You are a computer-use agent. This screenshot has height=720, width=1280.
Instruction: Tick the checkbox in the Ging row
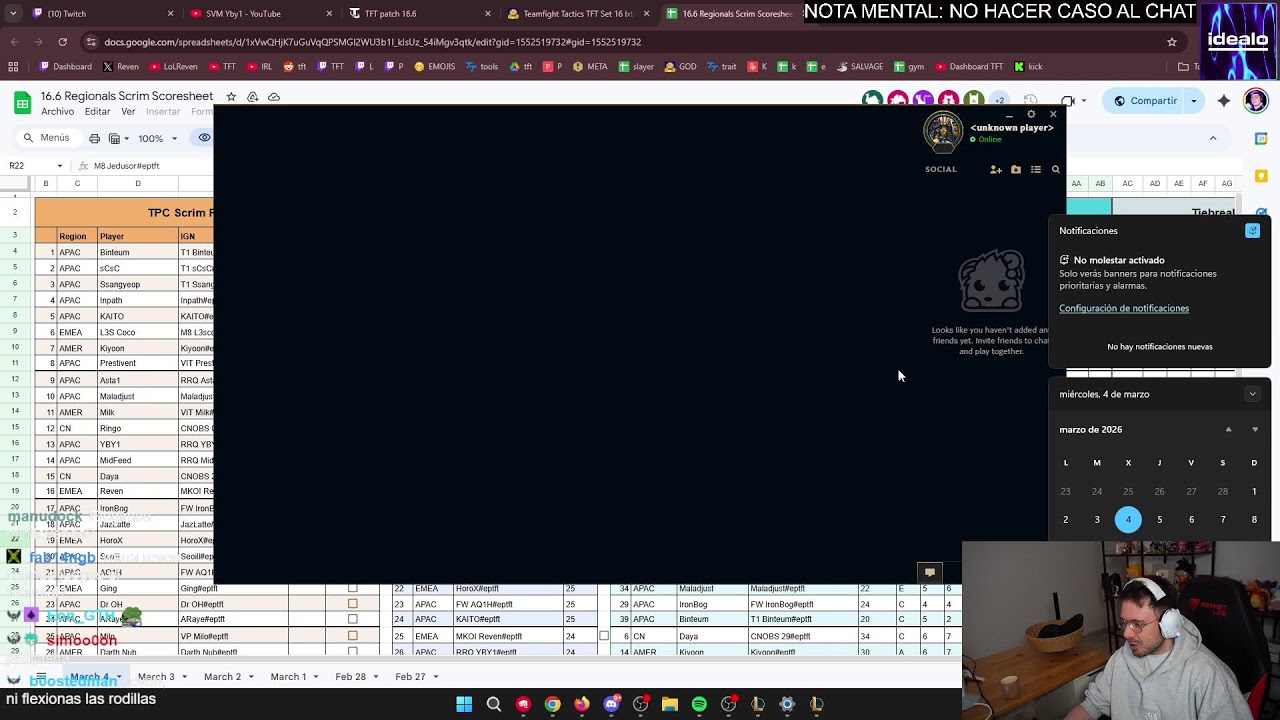coord(352,589)
